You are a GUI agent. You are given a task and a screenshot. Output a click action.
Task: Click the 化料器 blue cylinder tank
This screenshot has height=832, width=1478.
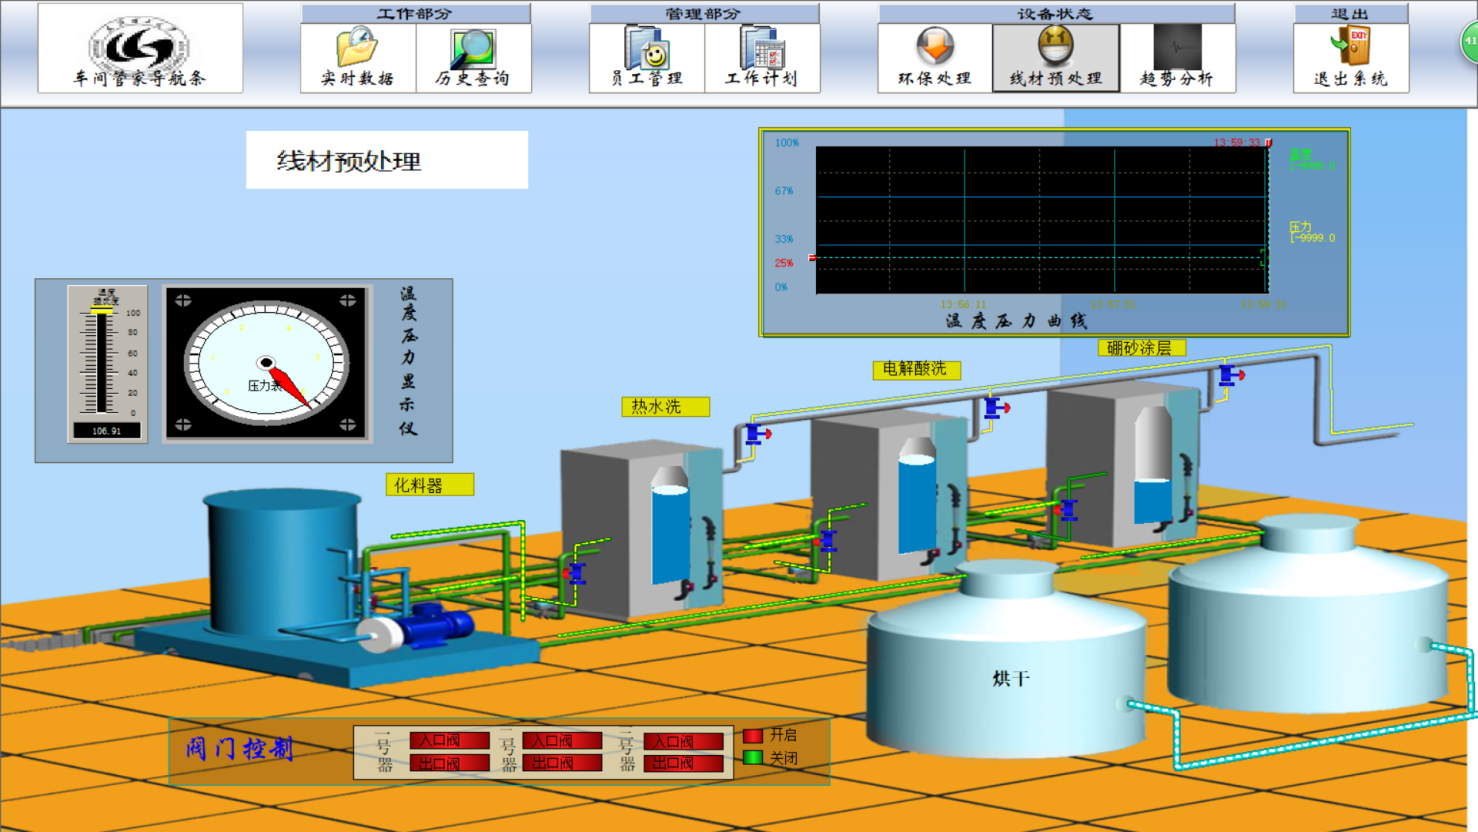click(283, 563)
